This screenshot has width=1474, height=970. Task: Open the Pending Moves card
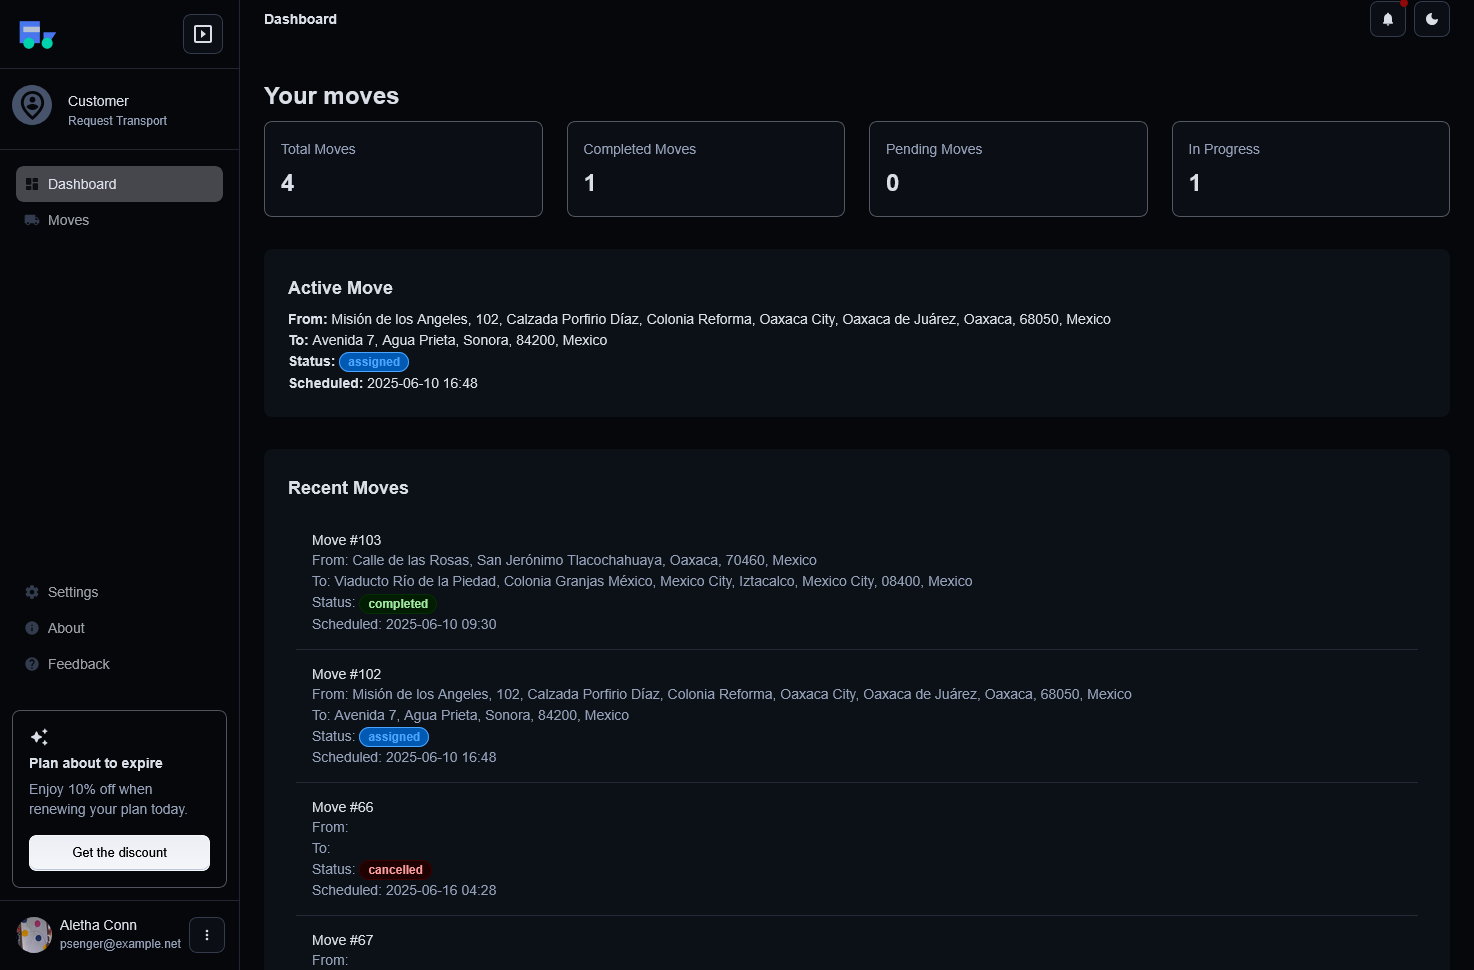point(1008,169)
